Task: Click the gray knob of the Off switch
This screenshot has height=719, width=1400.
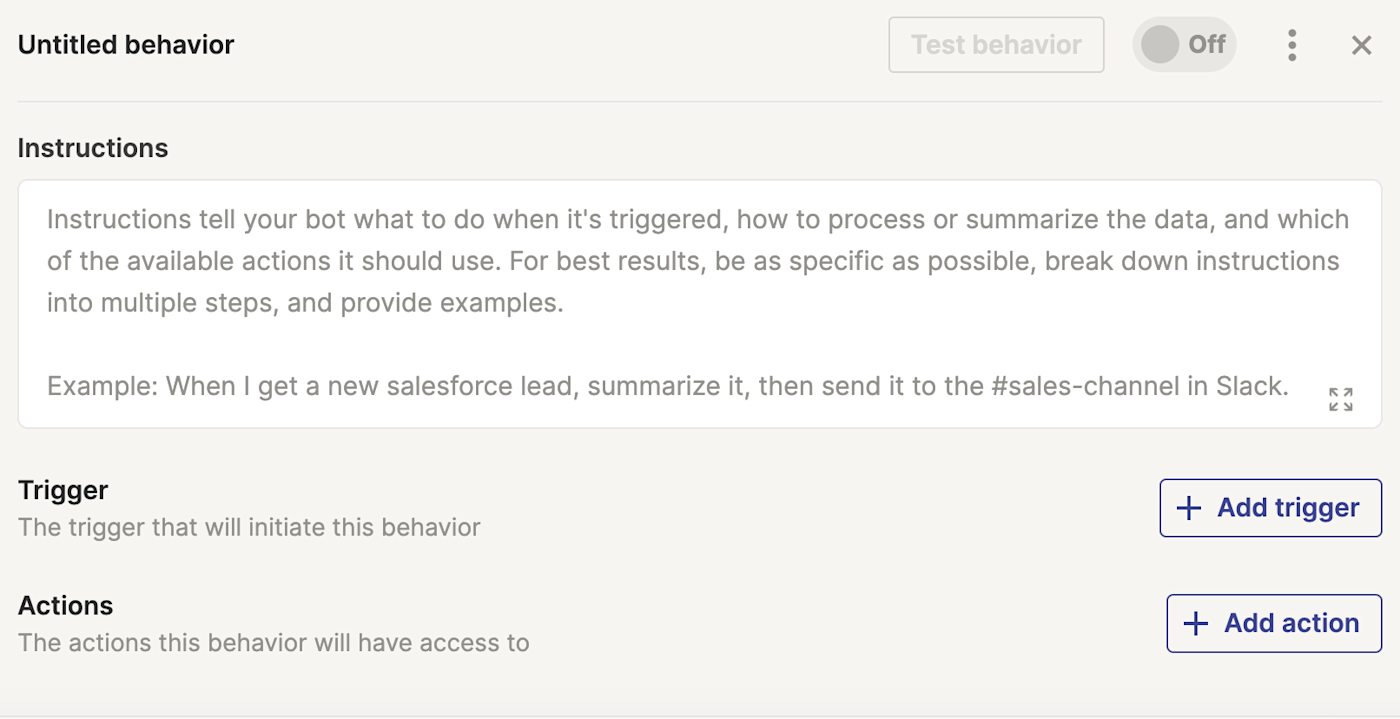Action: click(x=1160, y=45)
